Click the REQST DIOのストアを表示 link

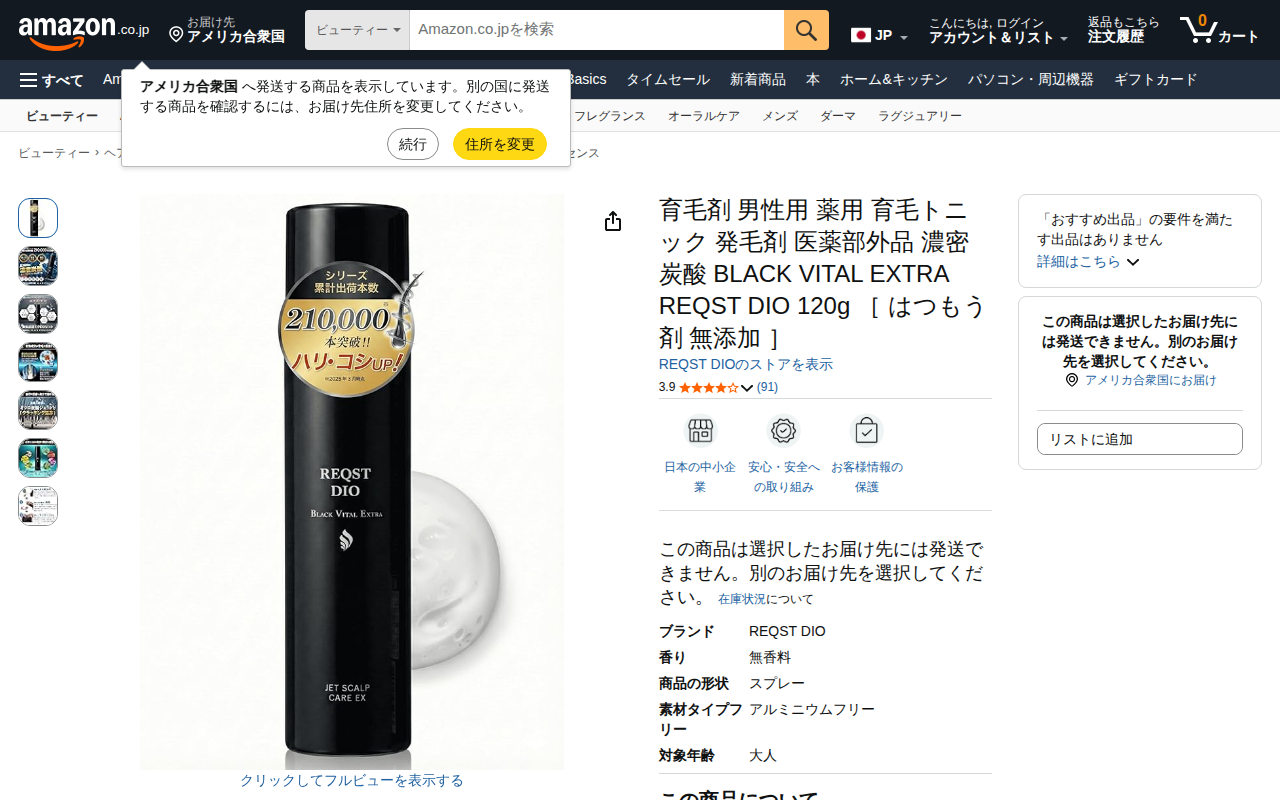click(x=746, y=364)
